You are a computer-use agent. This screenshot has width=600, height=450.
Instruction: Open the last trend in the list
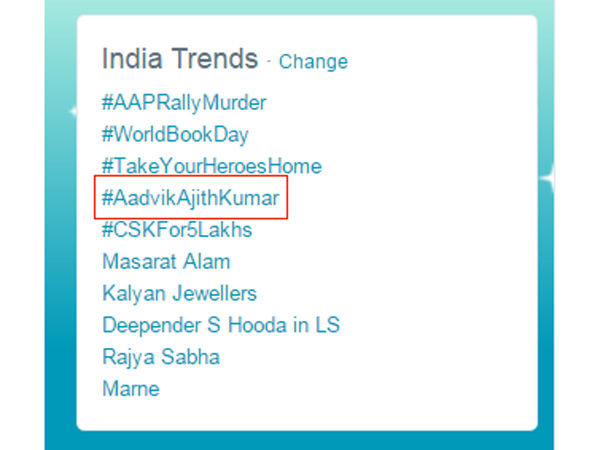(130, 389)
